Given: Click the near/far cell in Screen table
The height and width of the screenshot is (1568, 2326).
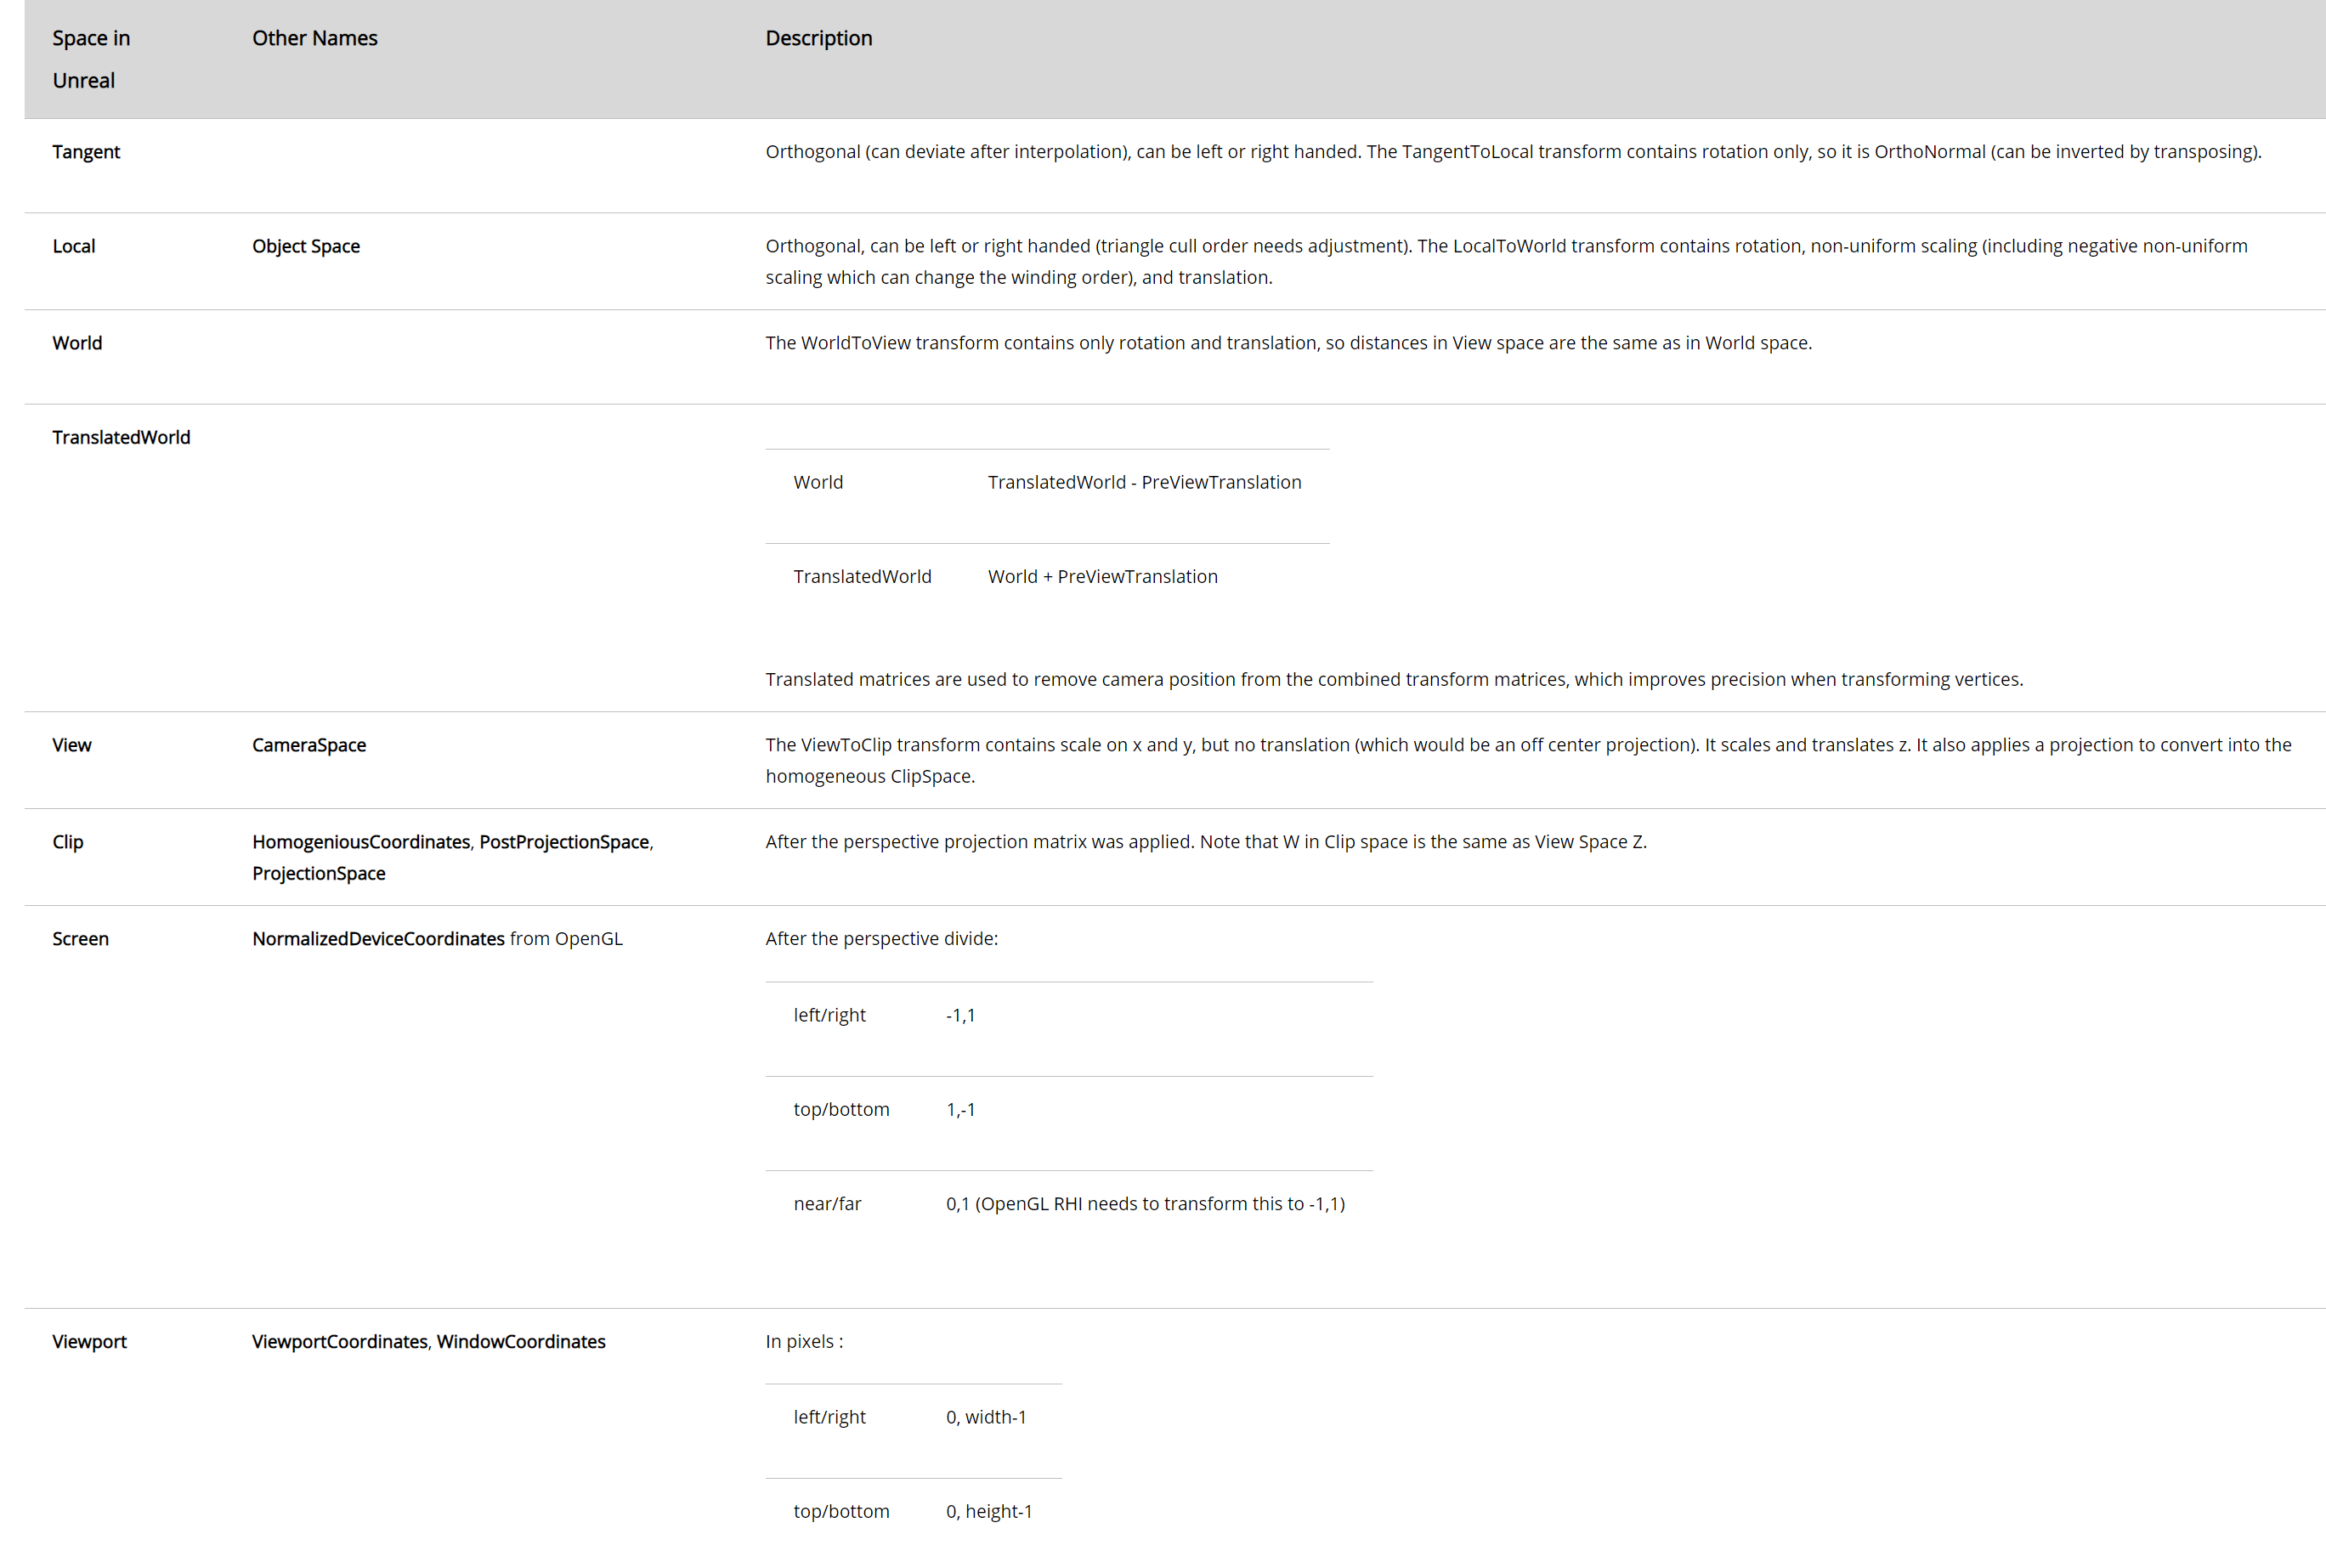Looking at the screenshot, I should [x=827, y=1204].
